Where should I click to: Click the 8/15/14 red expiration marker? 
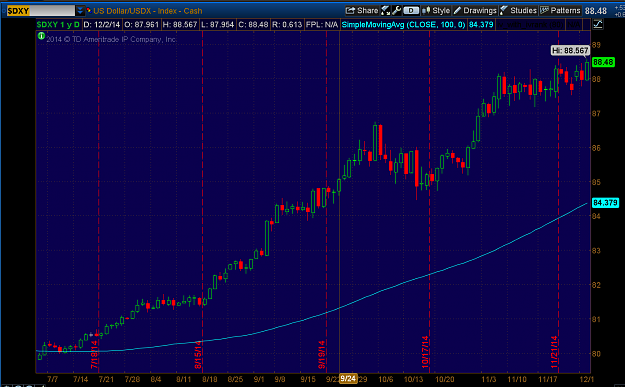click(x=198, y=354)
